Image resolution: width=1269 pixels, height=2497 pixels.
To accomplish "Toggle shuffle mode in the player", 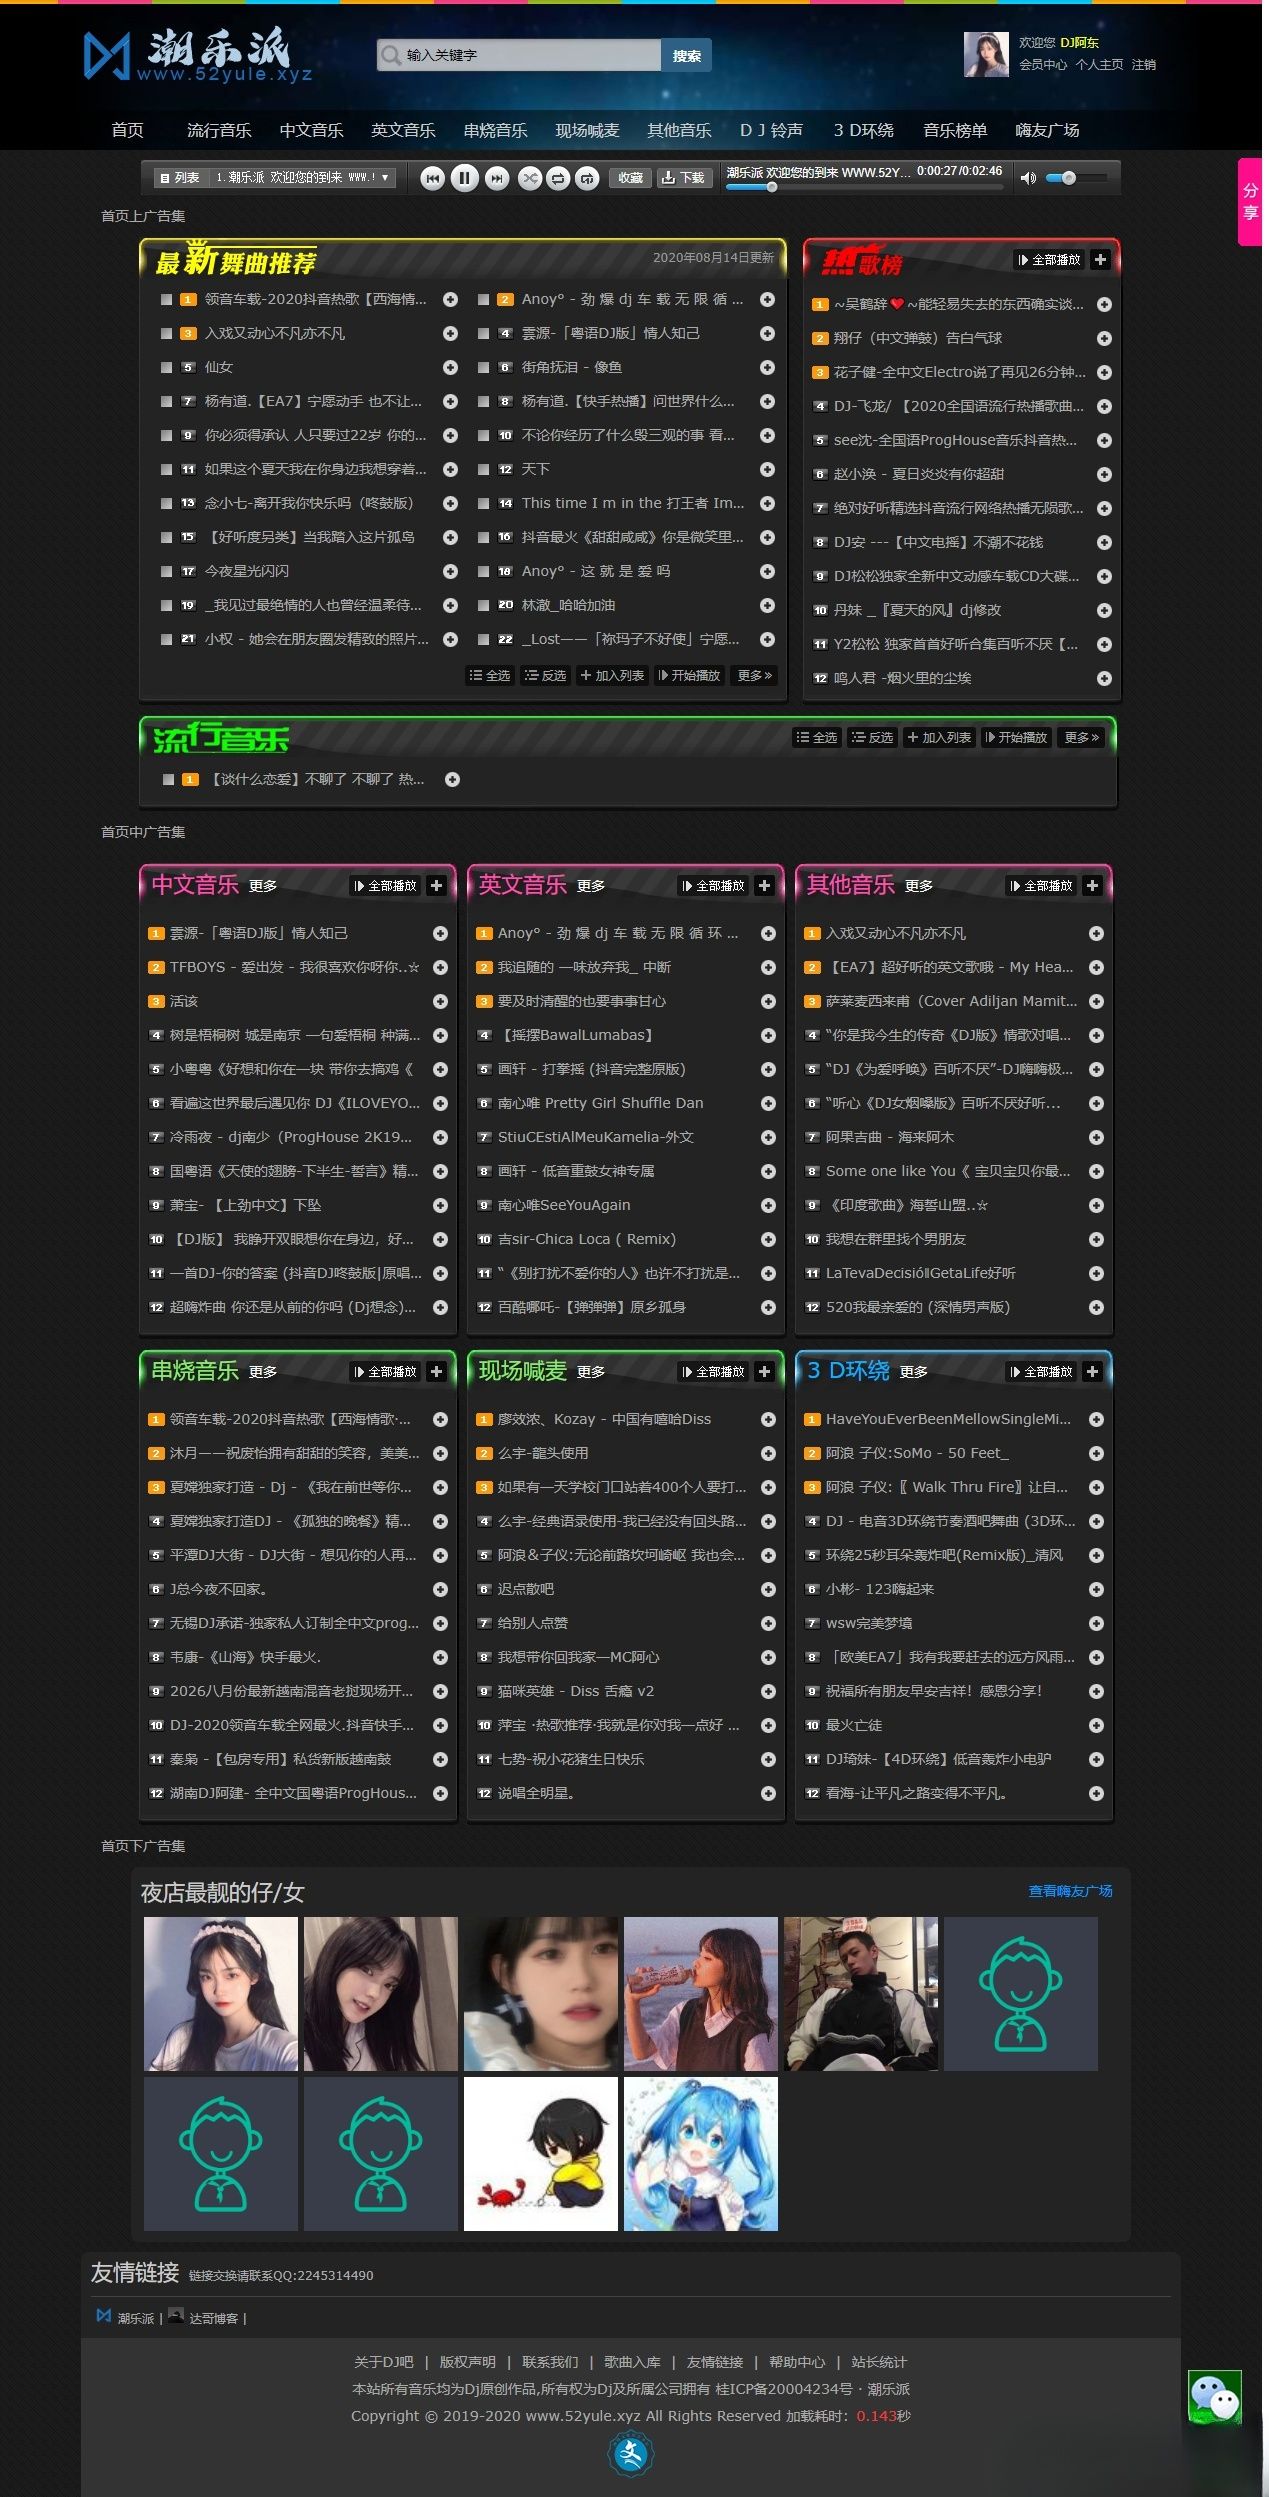I will click(x=529, y=178).
